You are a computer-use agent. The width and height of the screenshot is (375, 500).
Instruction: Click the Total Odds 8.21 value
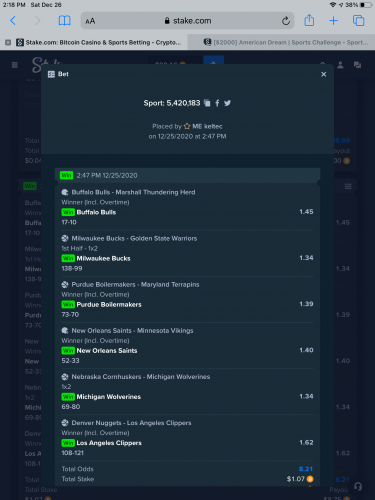(306, 469)
